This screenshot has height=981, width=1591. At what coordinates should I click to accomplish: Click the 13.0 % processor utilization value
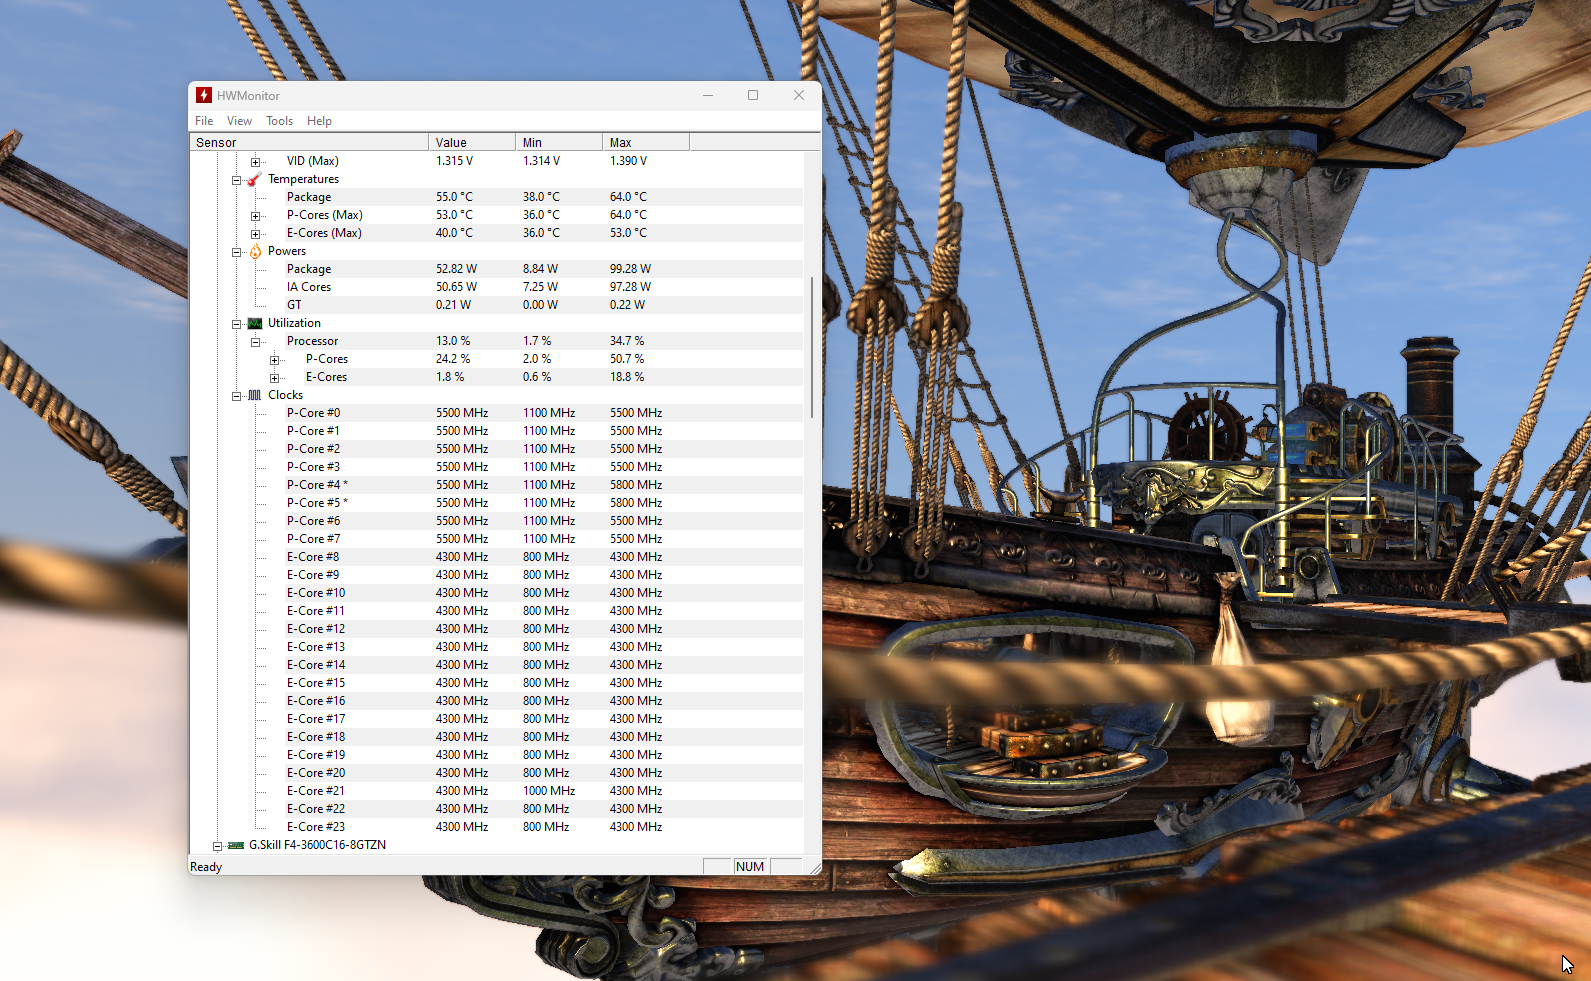tap(453, 341)
